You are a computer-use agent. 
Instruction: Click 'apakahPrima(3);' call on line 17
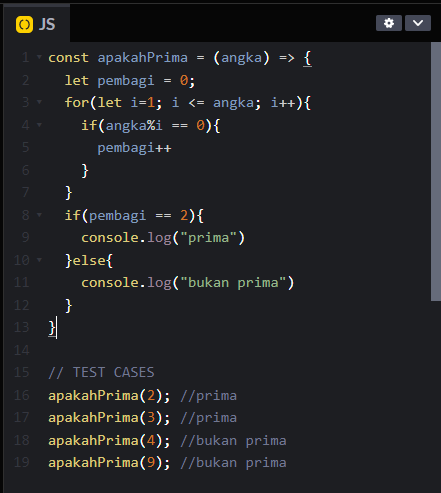tap(109, 418)
